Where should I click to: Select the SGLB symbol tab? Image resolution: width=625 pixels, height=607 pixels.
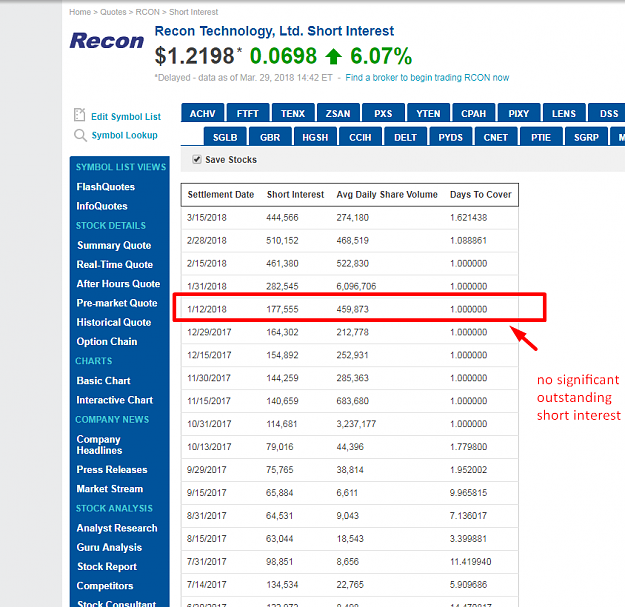point(225,137)
